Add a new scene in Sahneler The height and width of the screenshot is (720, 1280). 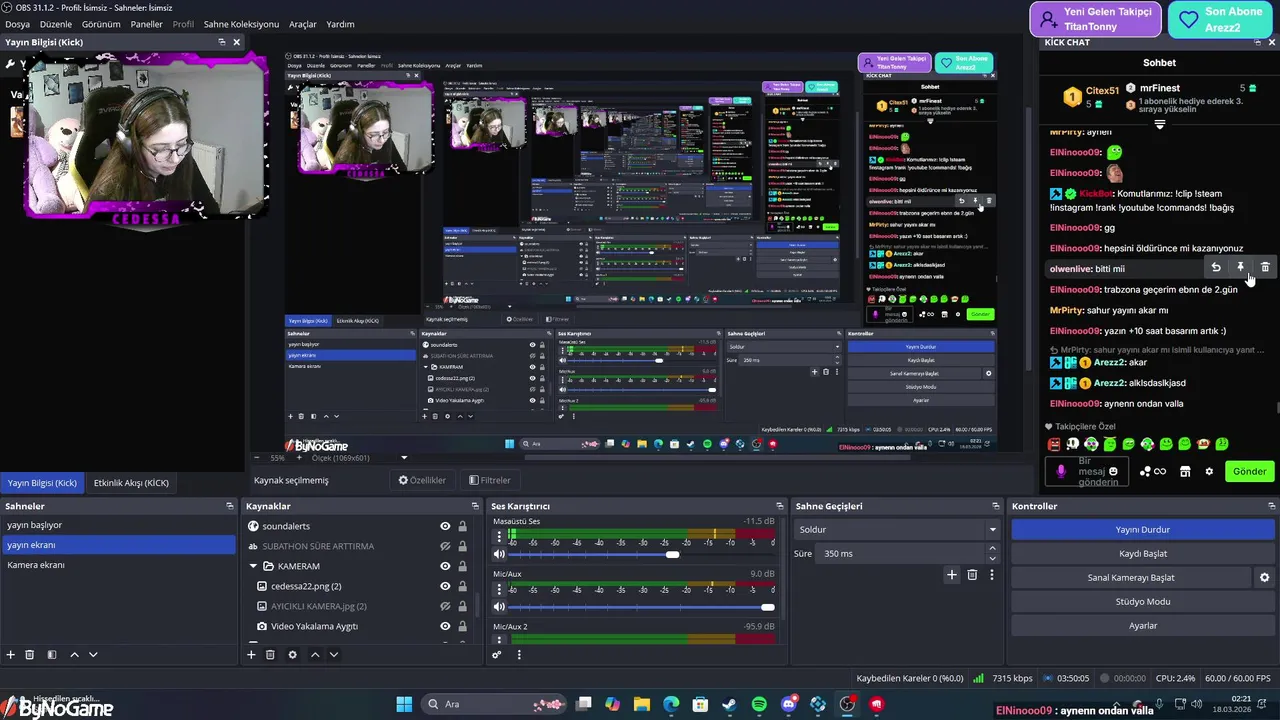[x=11, y=654]
